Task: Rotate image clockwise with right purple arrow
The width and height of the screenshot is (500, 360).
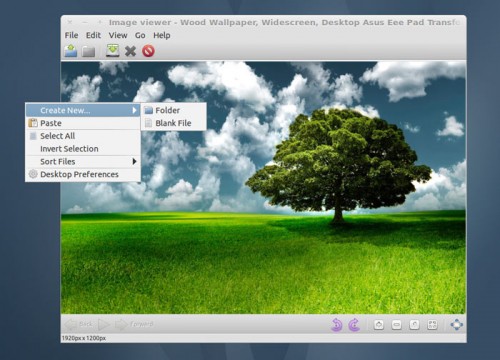Action: [354, 324]
